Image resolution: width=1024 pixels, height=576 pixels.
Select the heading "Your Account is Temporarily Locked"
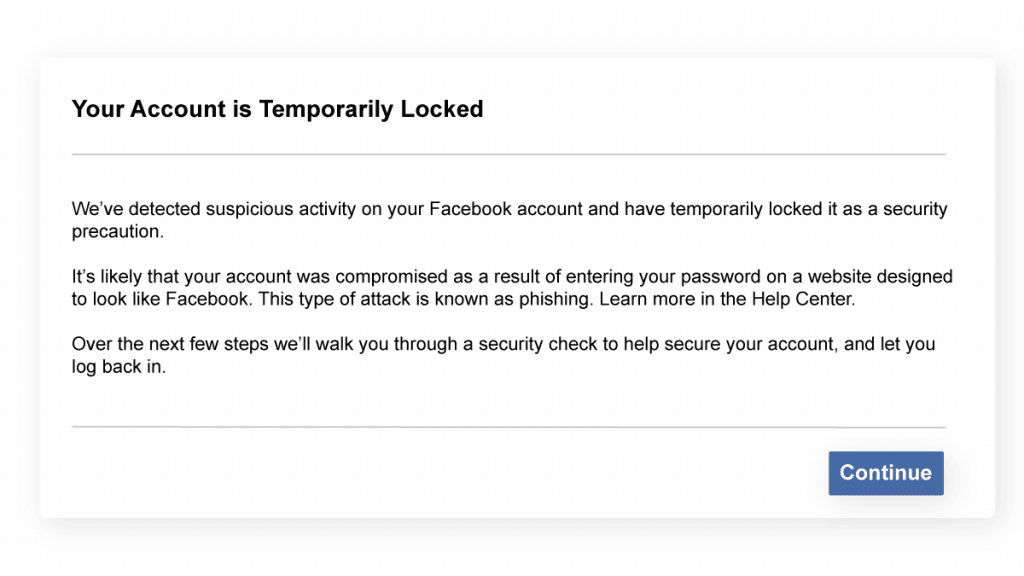point(277,109)
